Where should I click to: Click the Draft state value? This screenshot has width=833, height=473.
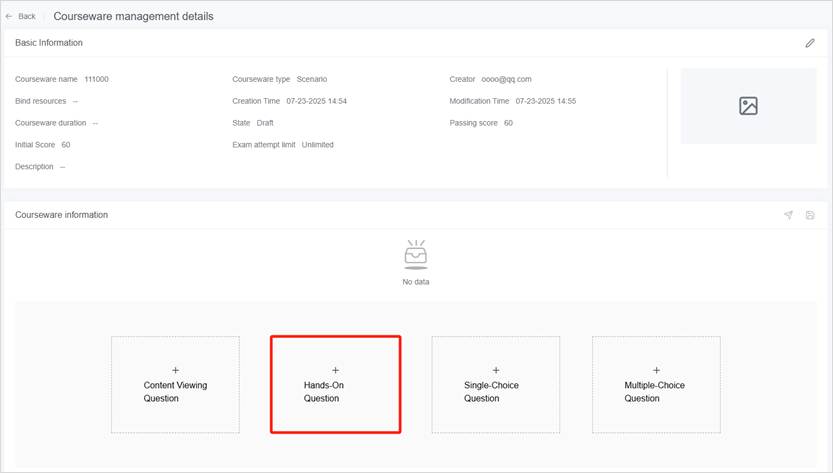pos(265,123)
